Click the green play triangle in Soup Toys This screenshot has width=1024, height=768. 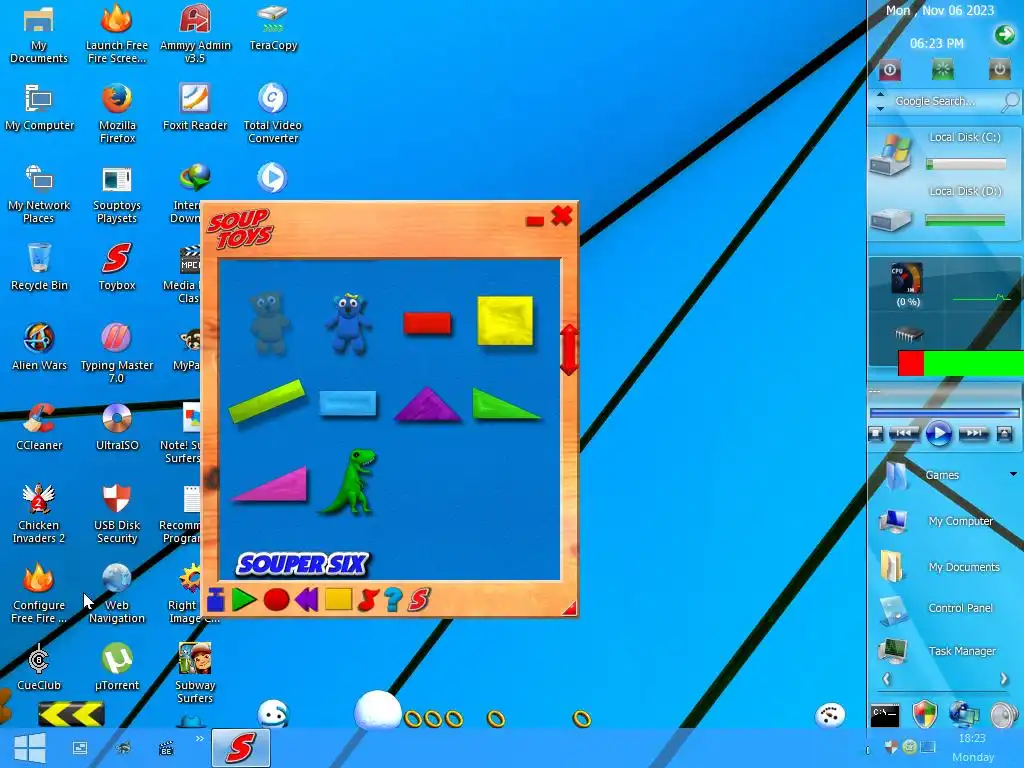pos(243,600)
